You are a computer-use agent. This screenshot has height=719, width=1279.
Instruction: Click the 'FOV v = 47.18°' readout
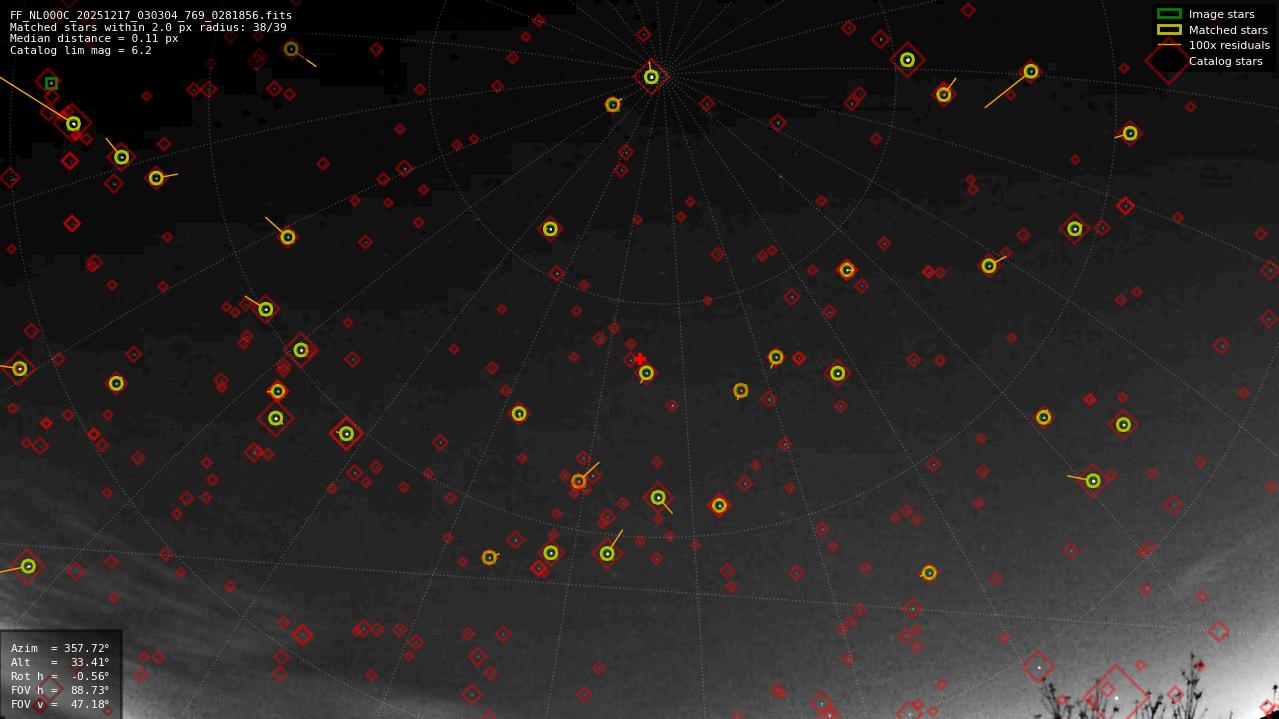coord(60,704)
